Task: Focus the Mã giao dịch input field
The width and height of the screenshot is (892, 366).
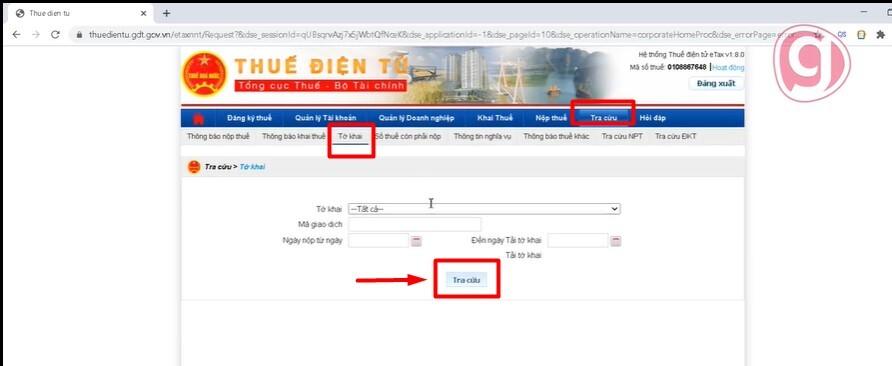Action: click(415, 224)
